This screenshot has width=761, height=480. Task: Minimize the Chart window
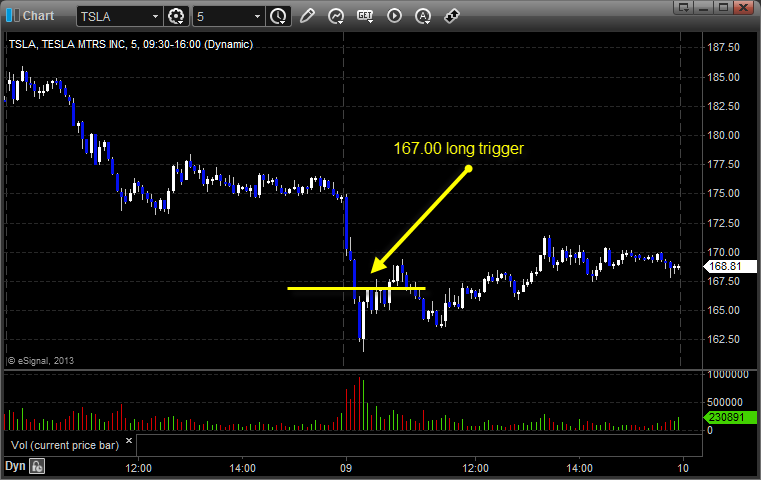click(x=704, y=7)
